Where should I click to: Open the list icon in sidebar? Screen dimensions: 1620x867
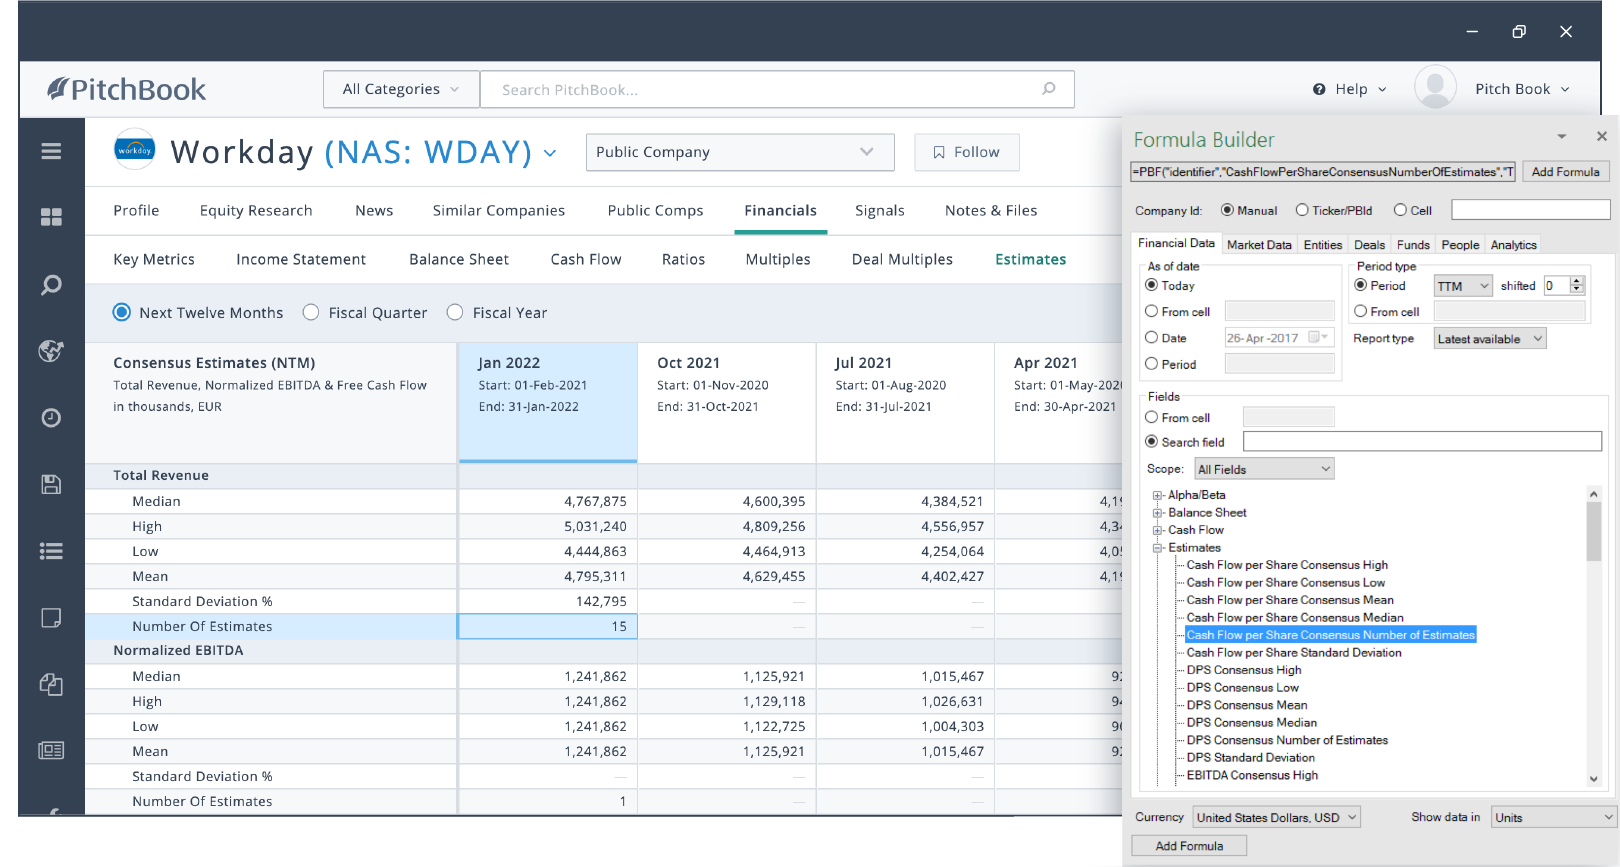pyautogui.click(x=51, y=551)
